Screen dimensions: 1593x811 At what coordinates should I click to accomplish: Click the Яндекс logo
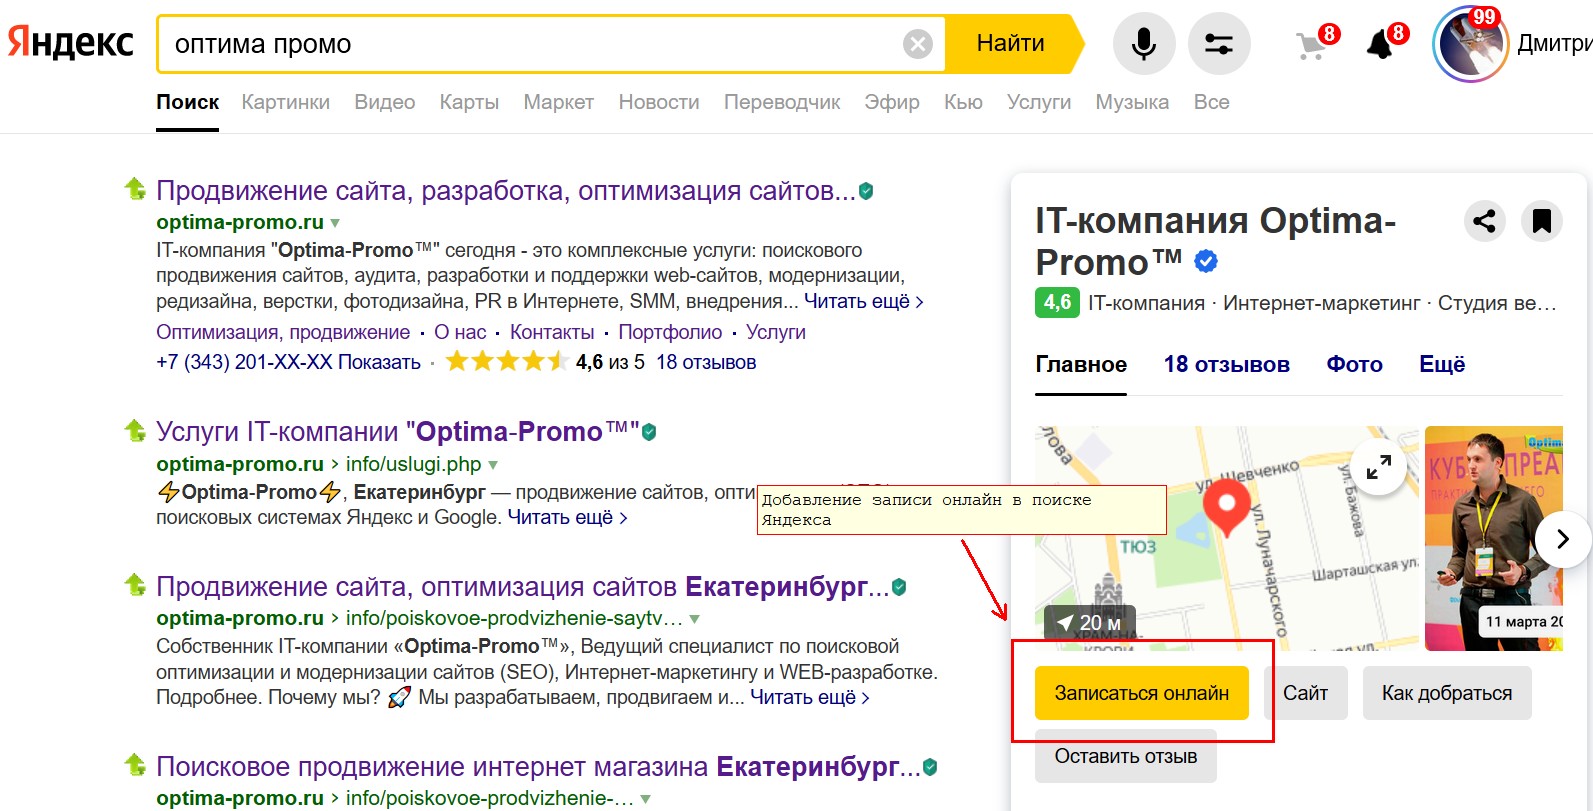point(70,43)
